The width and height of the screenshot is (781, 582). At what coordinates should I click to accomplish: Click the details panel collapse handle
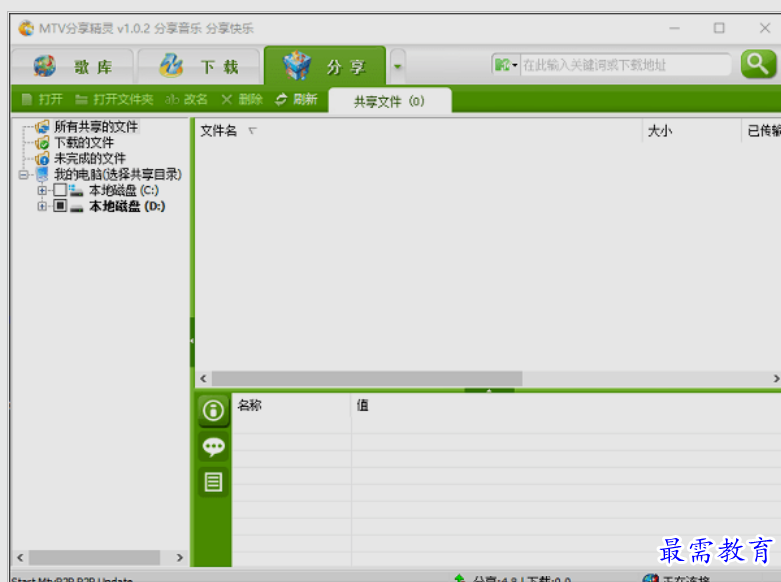click(x=489, y=391)
